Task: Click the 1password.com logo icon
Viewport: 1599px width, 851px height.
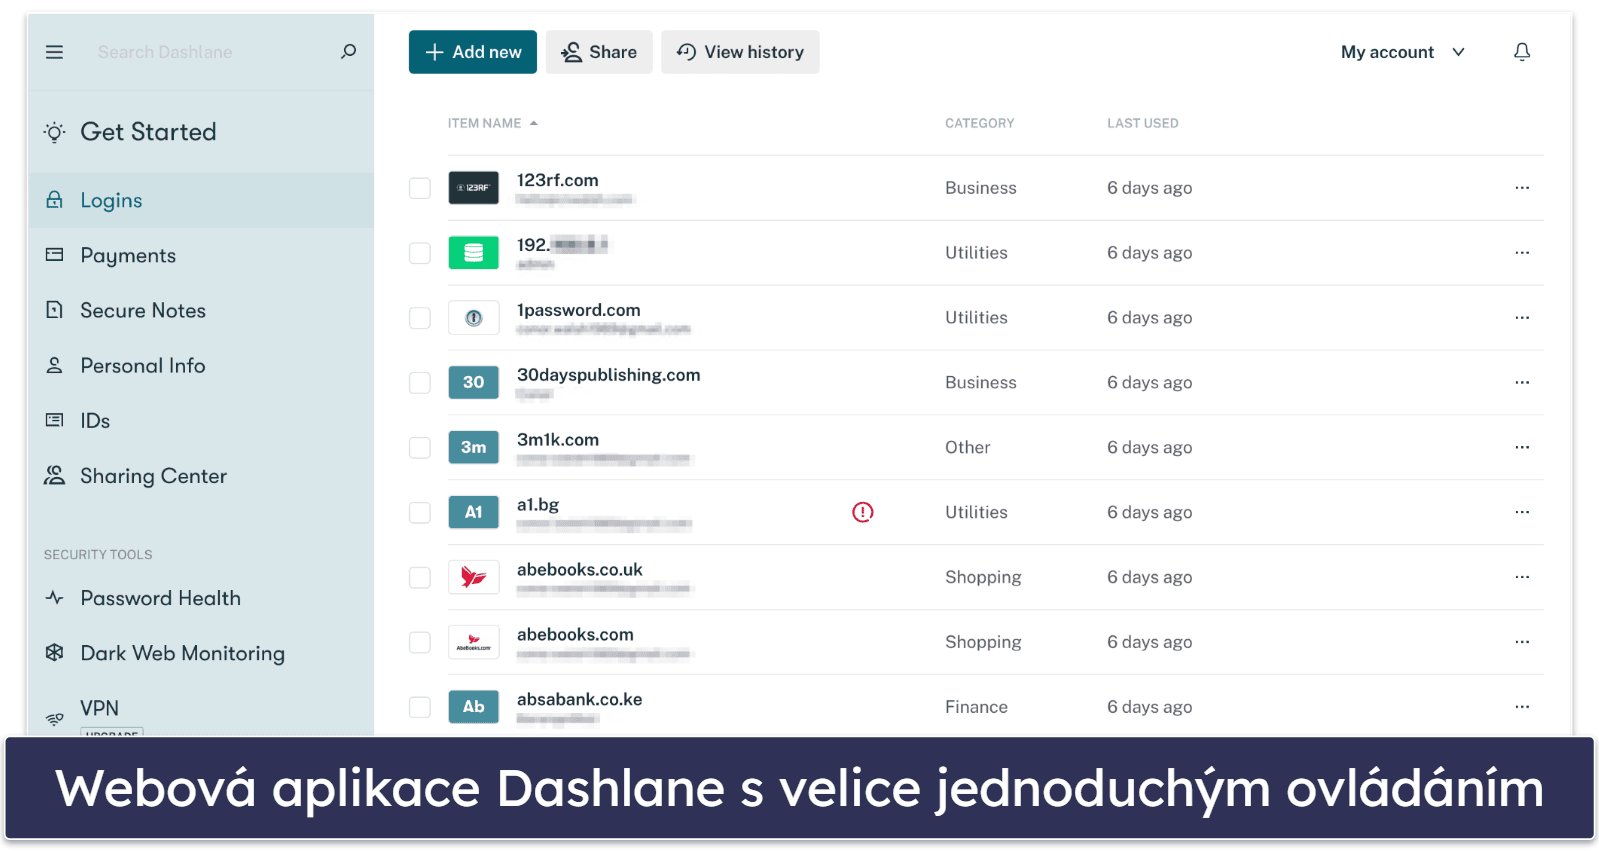Action: pos(473,318)
